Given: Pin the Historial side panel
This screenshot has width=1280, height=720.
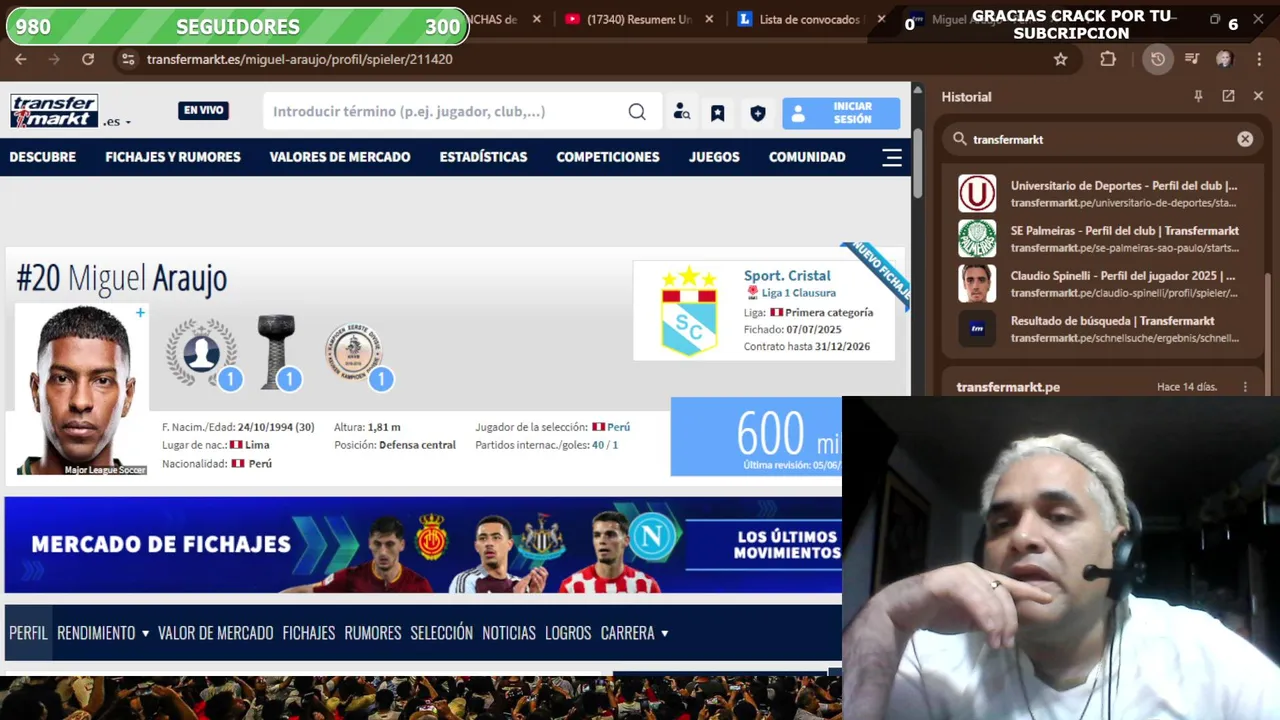Looking at the screenshot, I should coord(1198,96).
